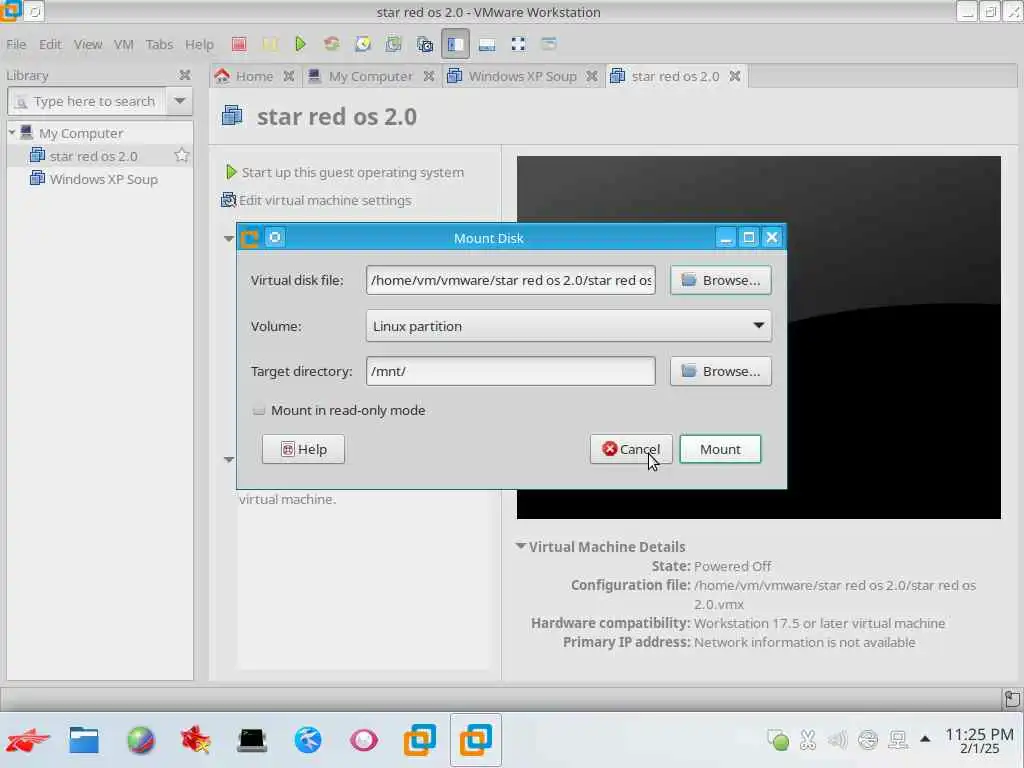This screenshot has width=1024, height=768.
Task: Click the yellow Suspend toolbar icon
Action: [x=270, y=44]
